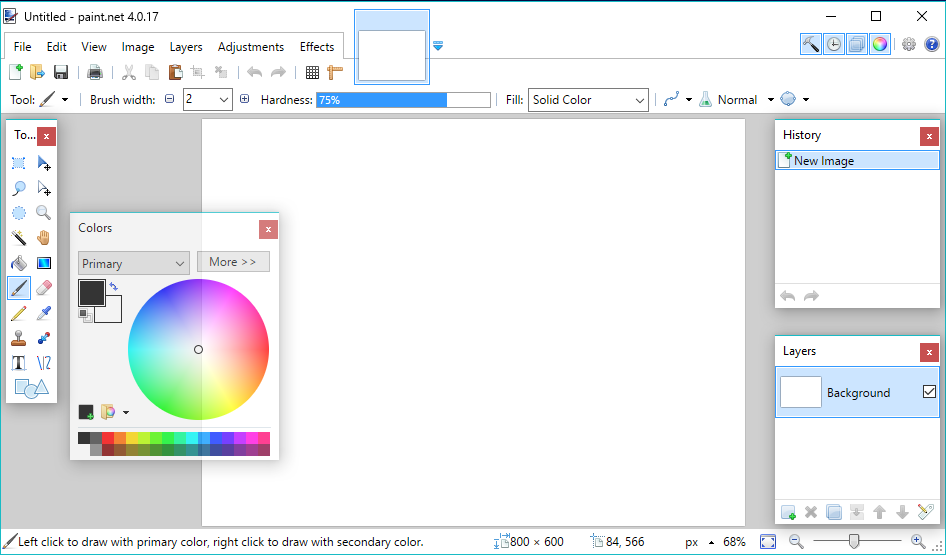Viewport: 946px width, 555px height.
Task: Click the Print icon in toolbar
Action: 95,72
